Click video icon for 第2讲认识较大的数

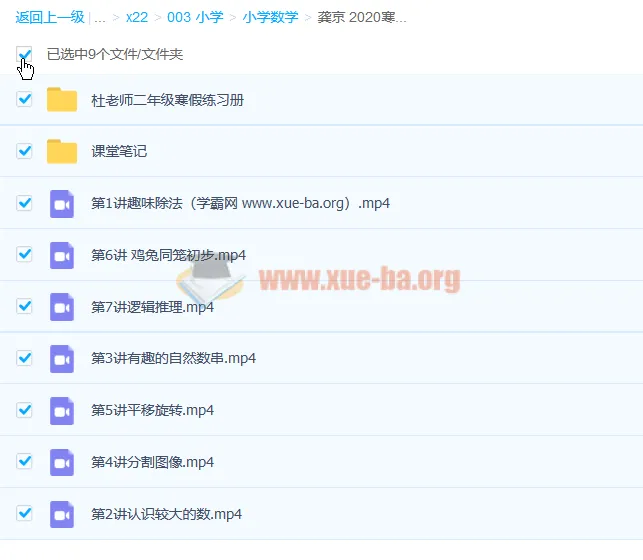pos(62,515)
